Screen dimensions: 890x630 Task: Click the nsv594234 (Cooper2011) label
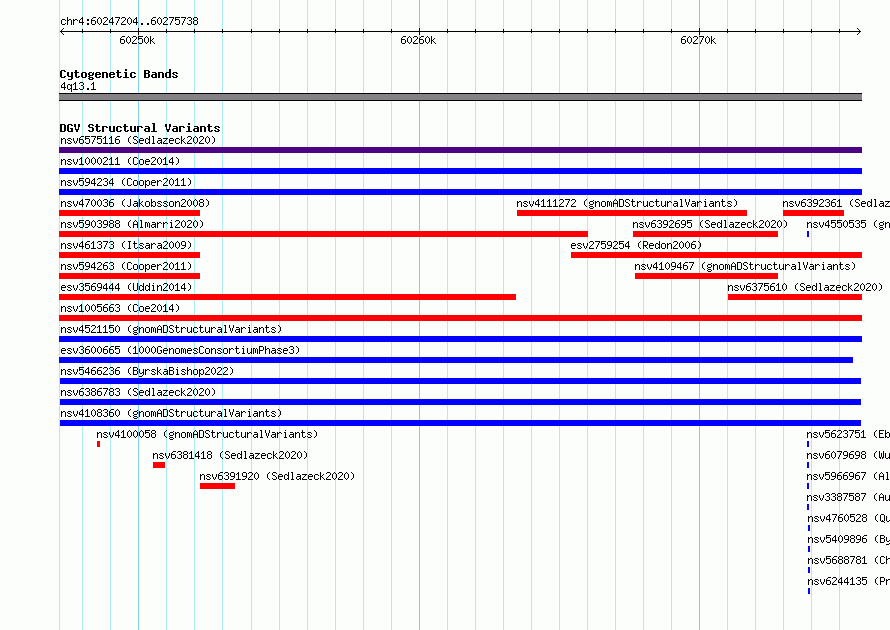[126, 182]
